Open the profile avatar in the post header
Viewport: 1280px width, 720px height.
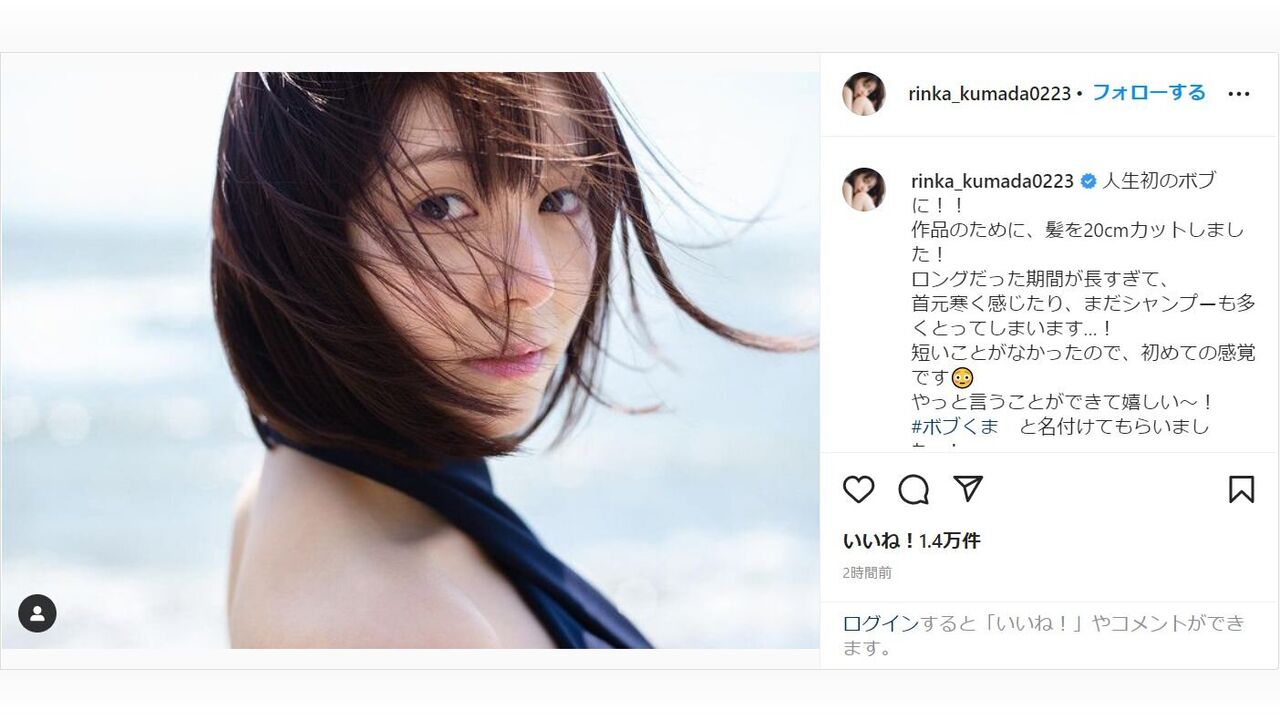point(864,94)
